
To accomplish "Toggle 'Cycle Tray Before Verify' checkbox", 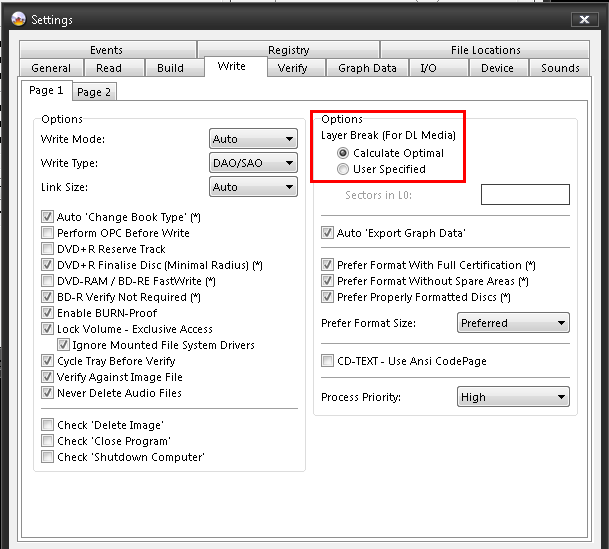I will pos(48,361).
